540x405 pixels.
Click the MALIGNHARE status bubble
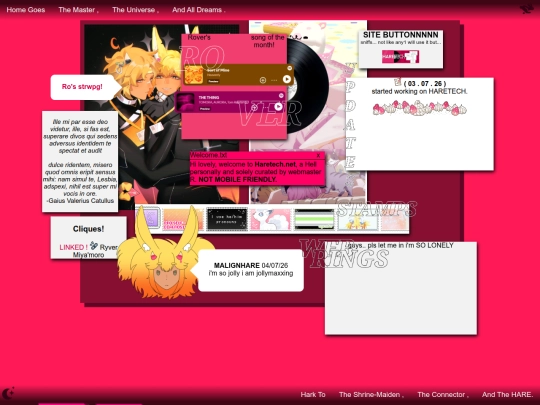(251, 270)
